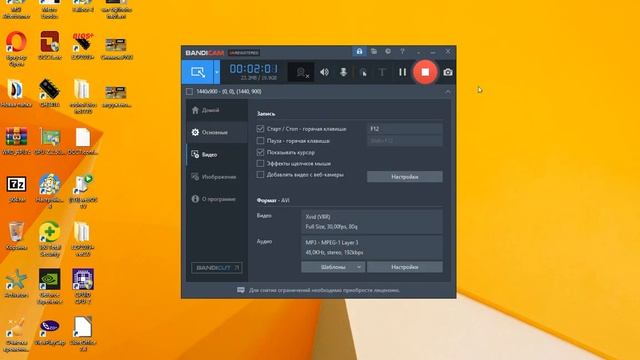Select the Video tab in sidebar
This screenshot has height=360, width=640.
coord(217,155)
